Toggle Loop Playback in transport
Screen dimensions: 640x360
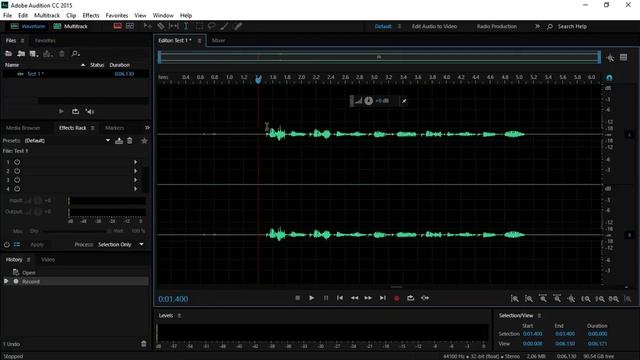point(411,298)
